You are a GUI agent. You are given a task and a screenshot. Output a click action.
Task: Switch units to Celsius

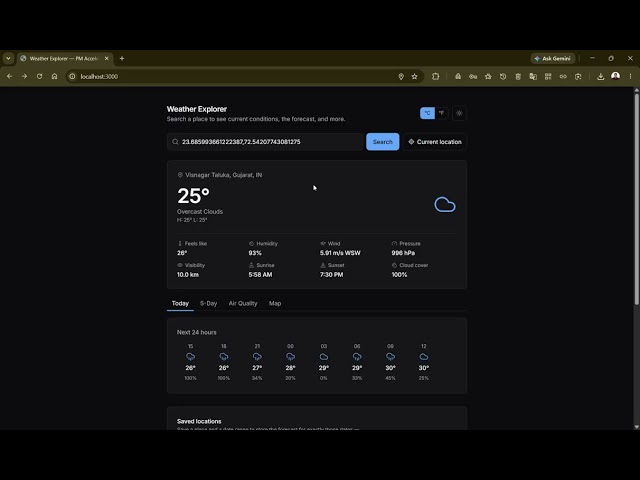(x=427, y=113)
